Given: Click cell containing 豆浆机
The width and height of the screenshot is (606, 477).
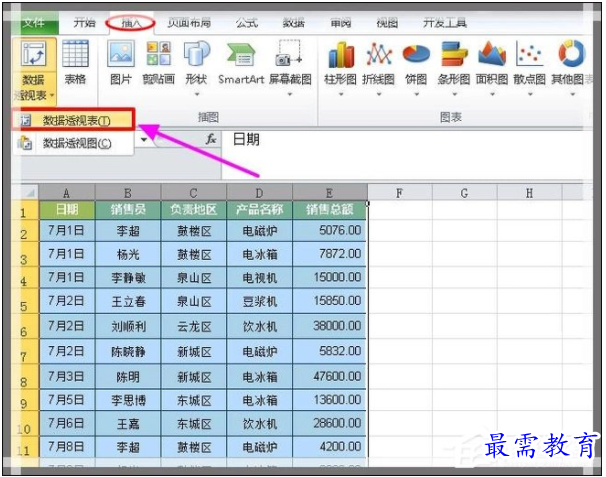Looking at the screenshot, I should pyautogui.click(x=259, y=301).
